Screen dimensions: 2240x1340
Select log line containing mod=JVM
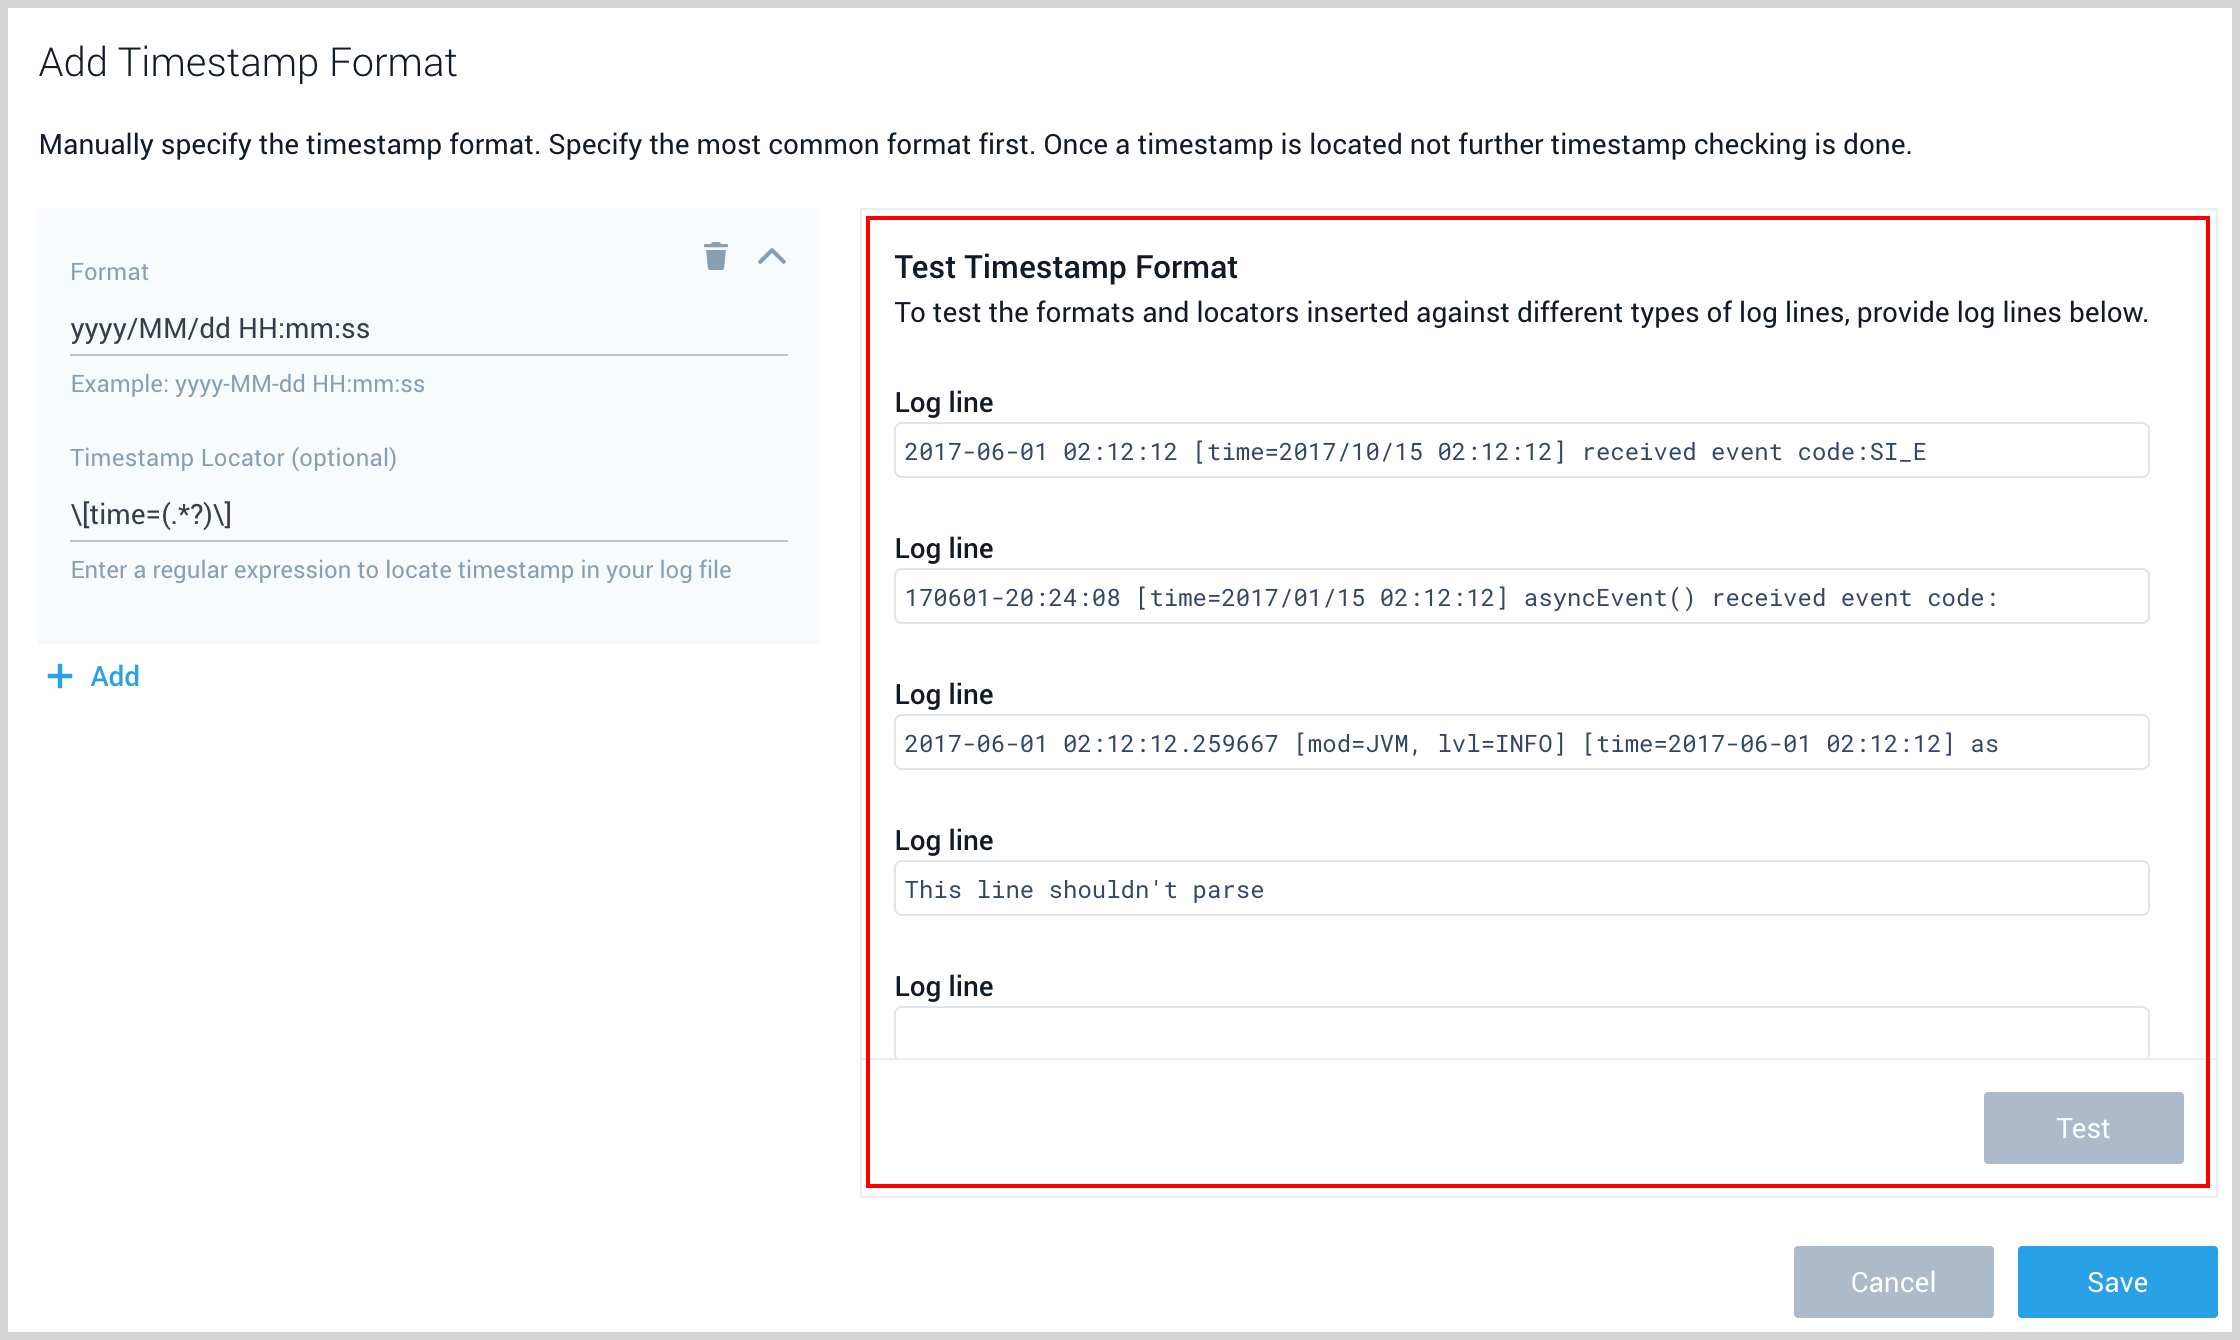point(1520,743)
